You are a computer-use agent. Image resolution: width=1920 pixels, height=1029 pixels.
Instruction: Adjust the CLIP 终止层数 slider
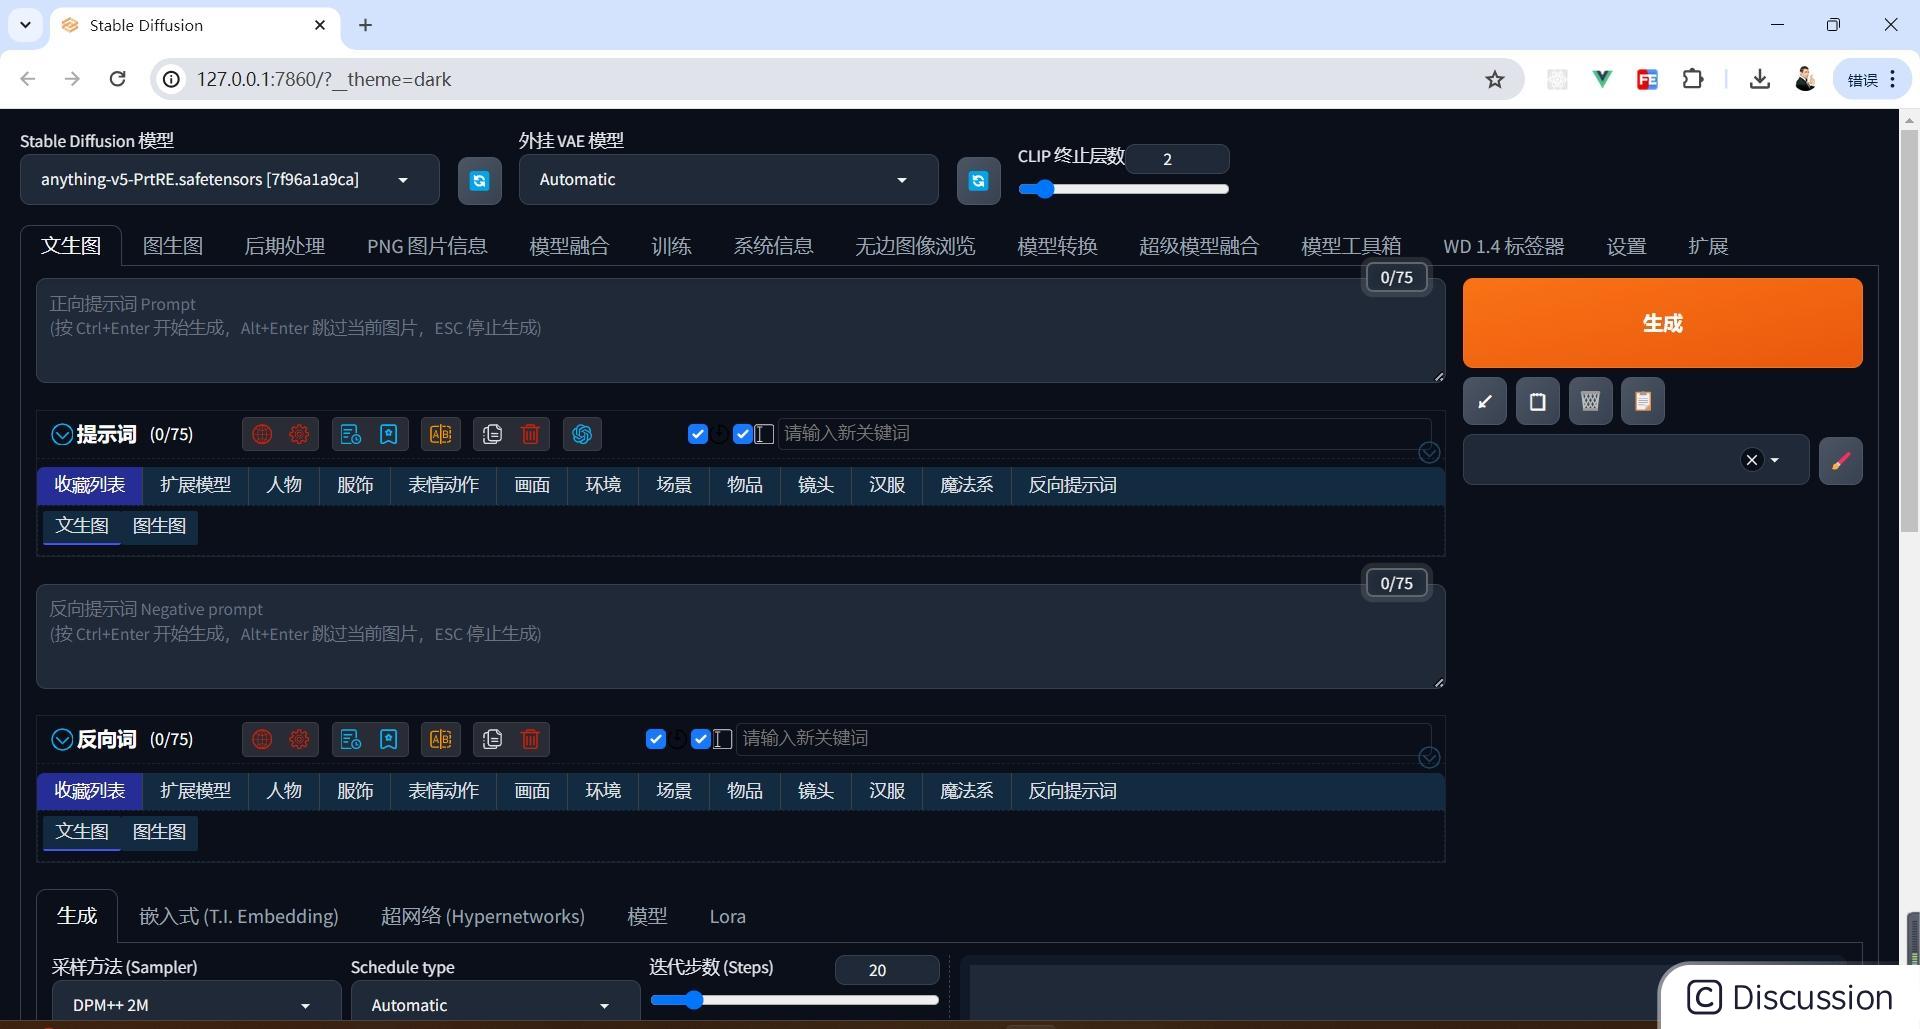pyautogui.click(x=1123, y=189)
